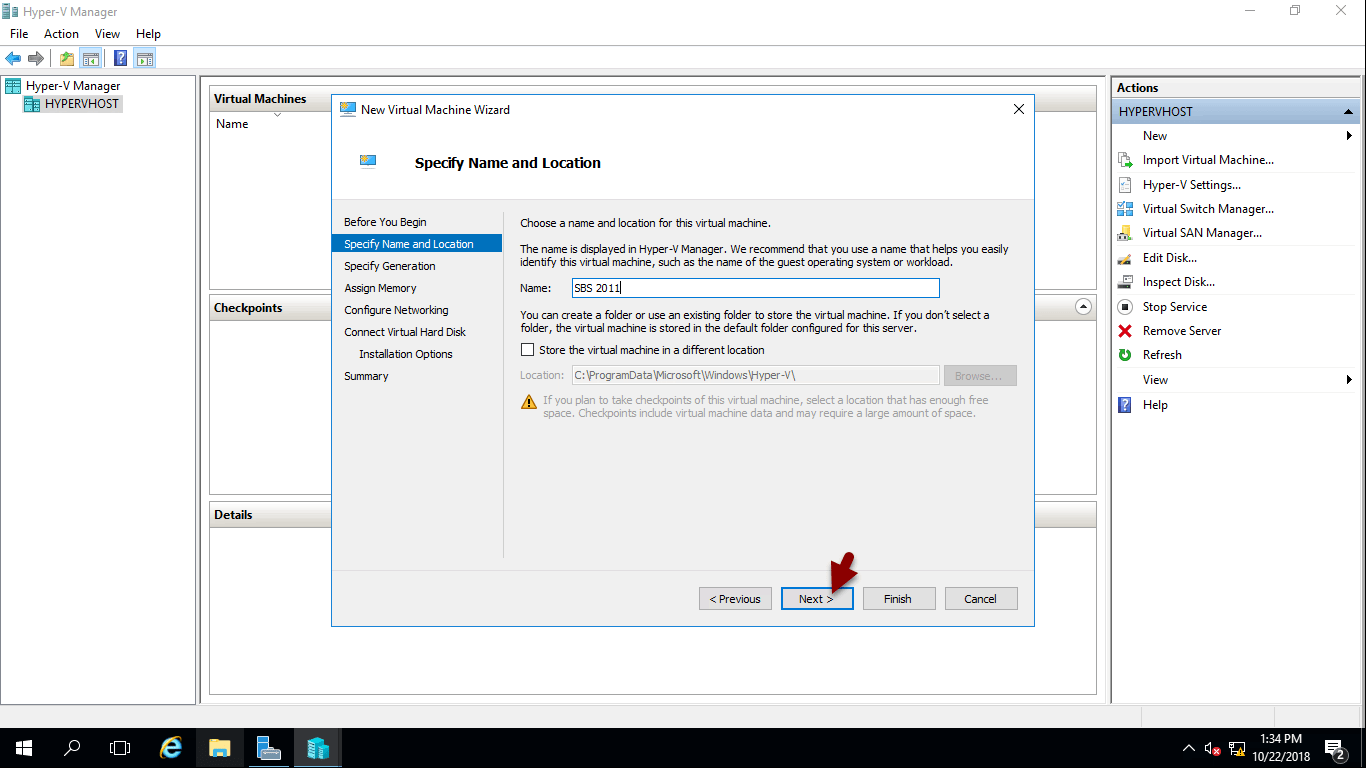The height and width of the screenshot is (768, 1366).
Task: Go to Configure Networking wizard step
Action: 396,310
